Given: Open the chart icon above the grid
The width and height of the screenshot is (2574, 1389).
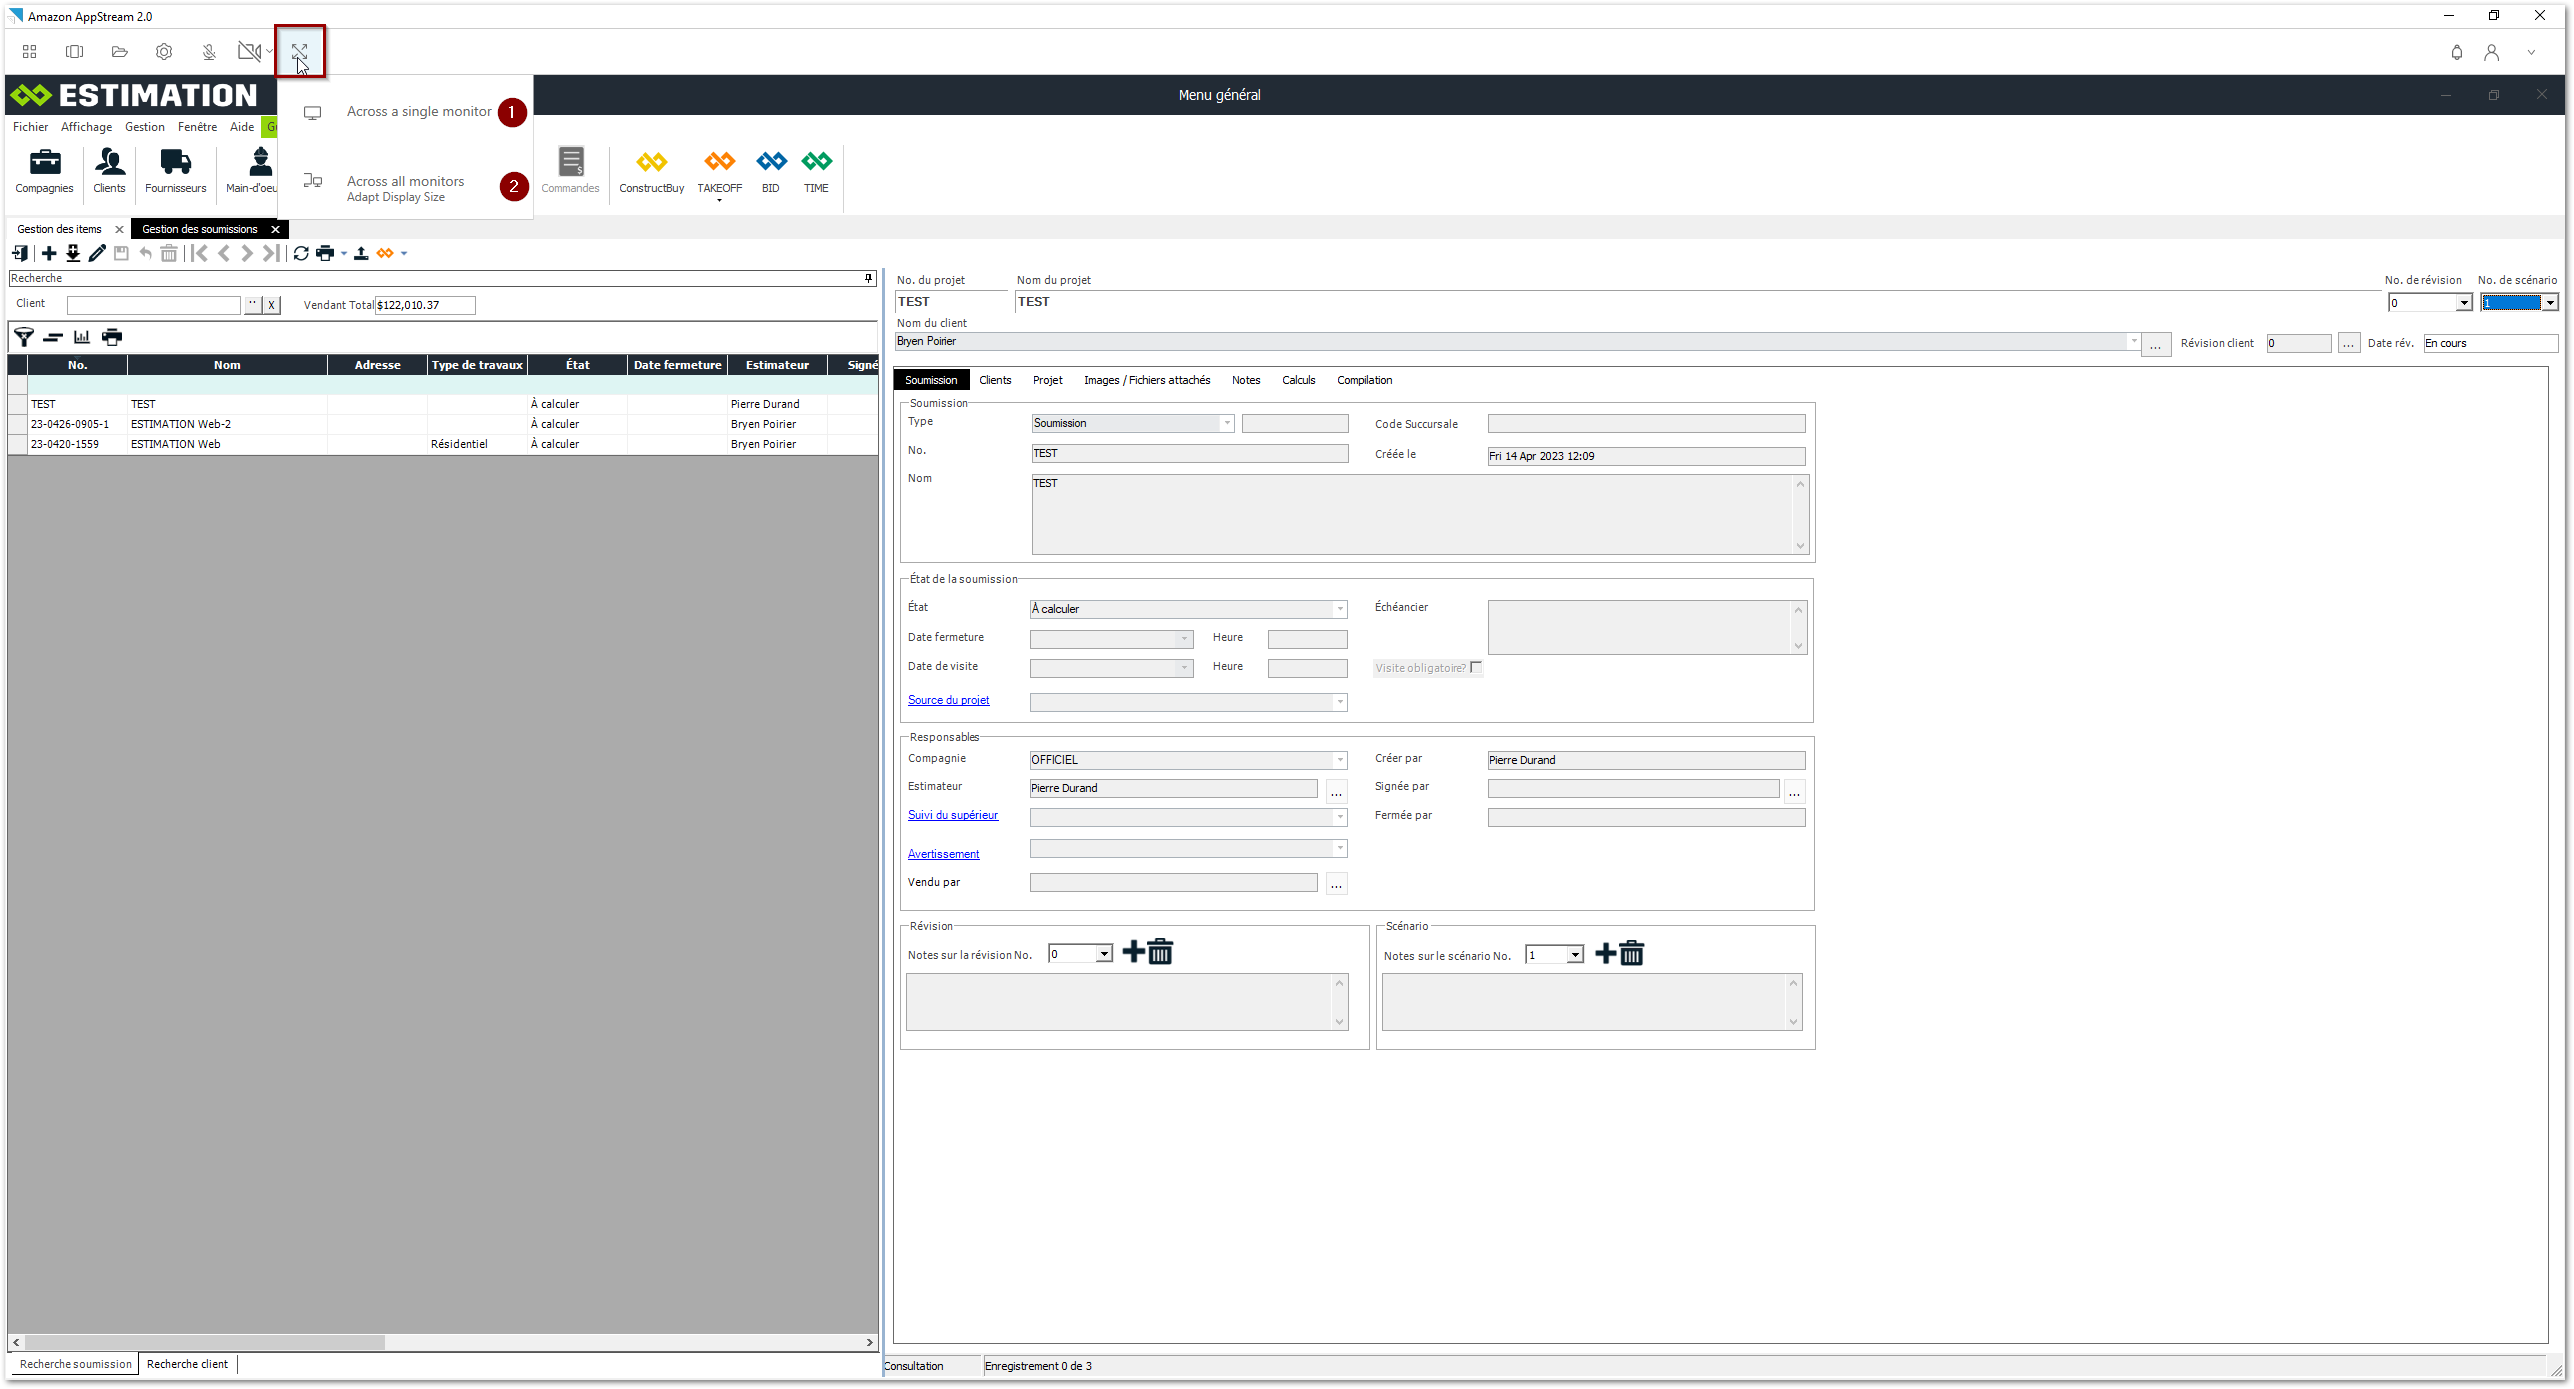Looking at the screenshot, I should (x=82, y=338).
